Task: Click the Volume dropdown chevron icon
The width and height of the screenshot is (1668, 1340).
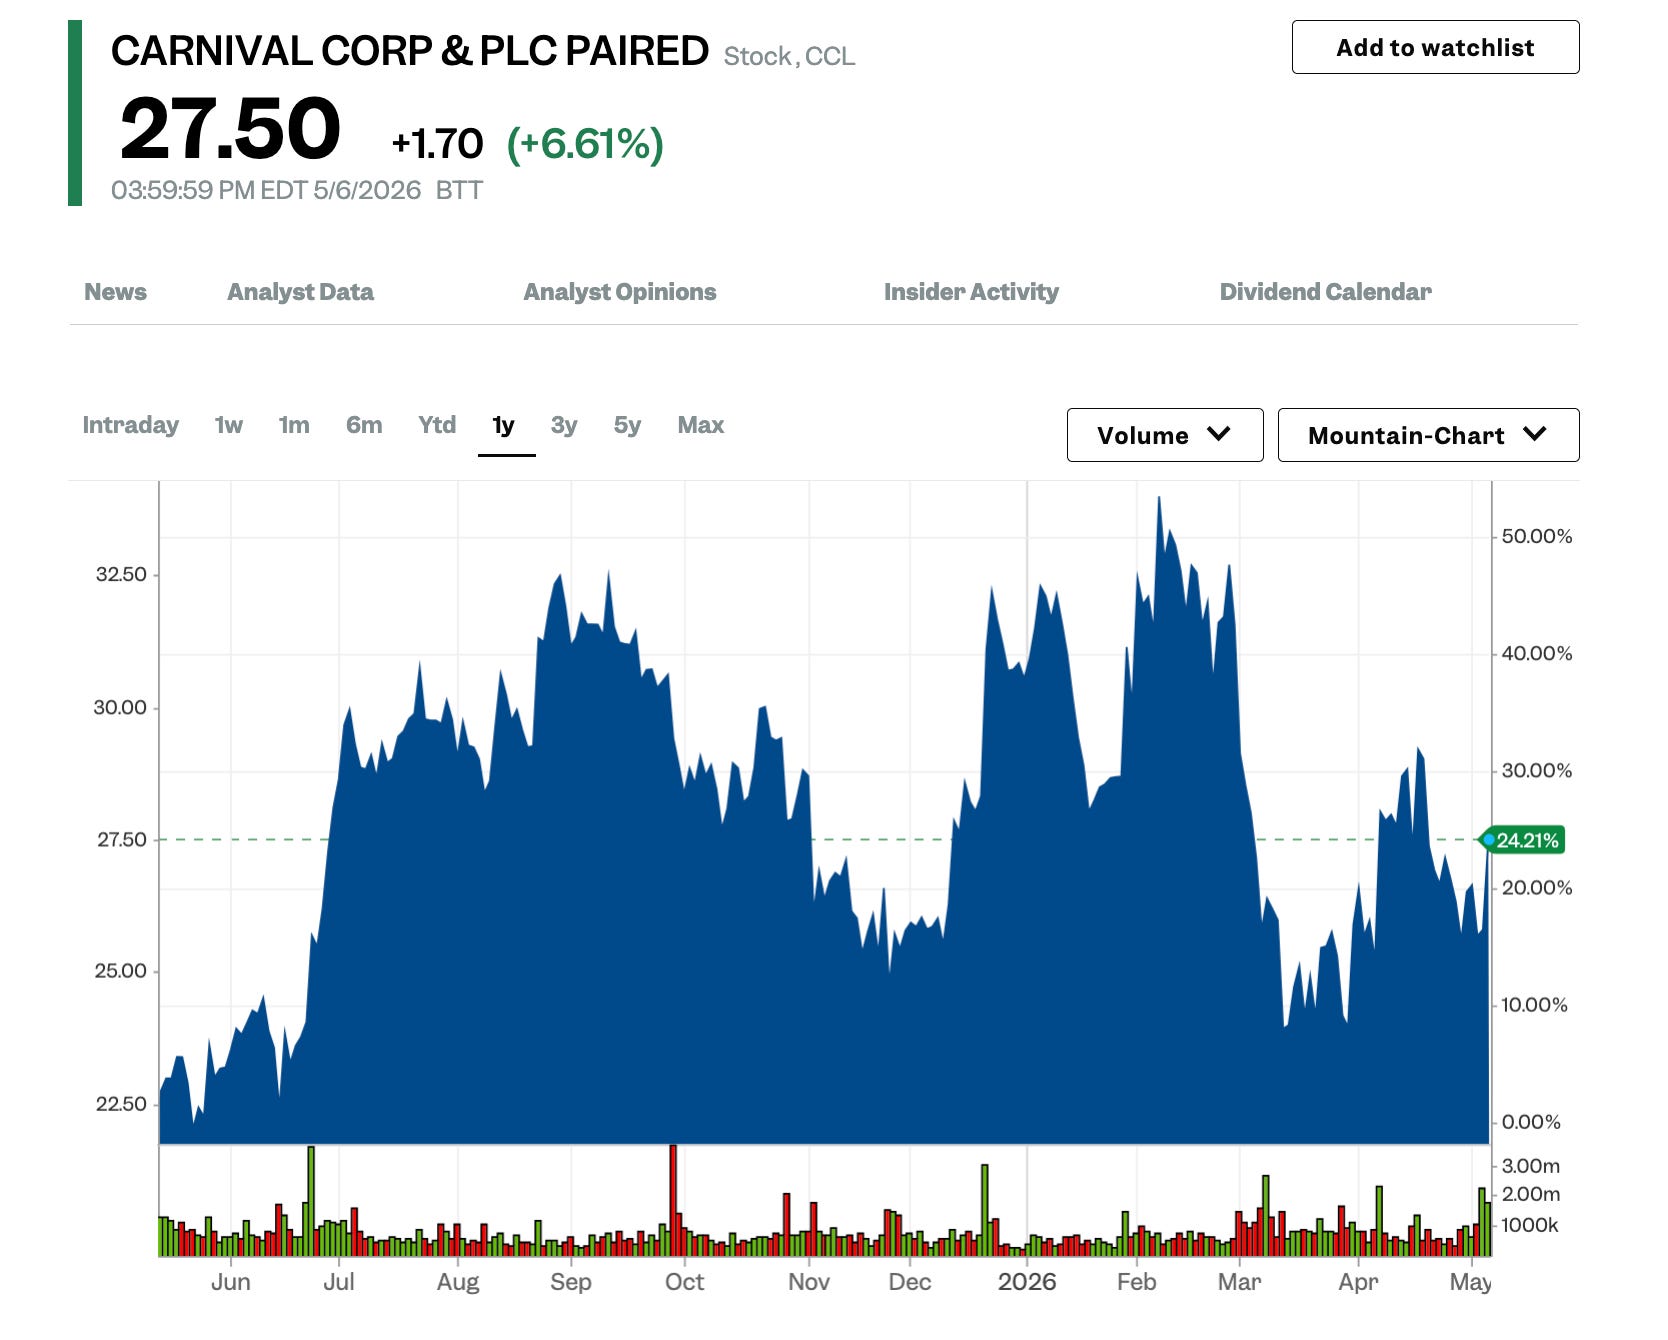Action: click(1218, 434)
